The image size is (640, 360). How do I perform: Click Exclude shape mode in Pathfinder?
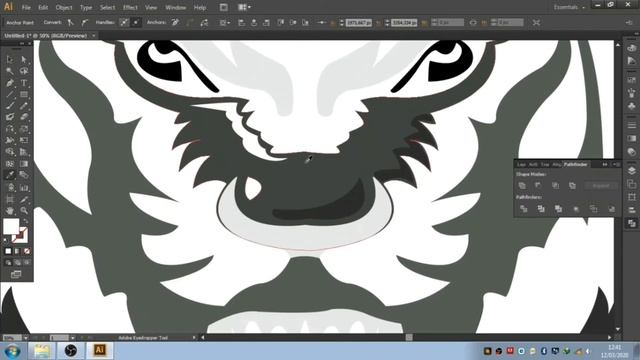pyautogui.click(x=572, y=186)
